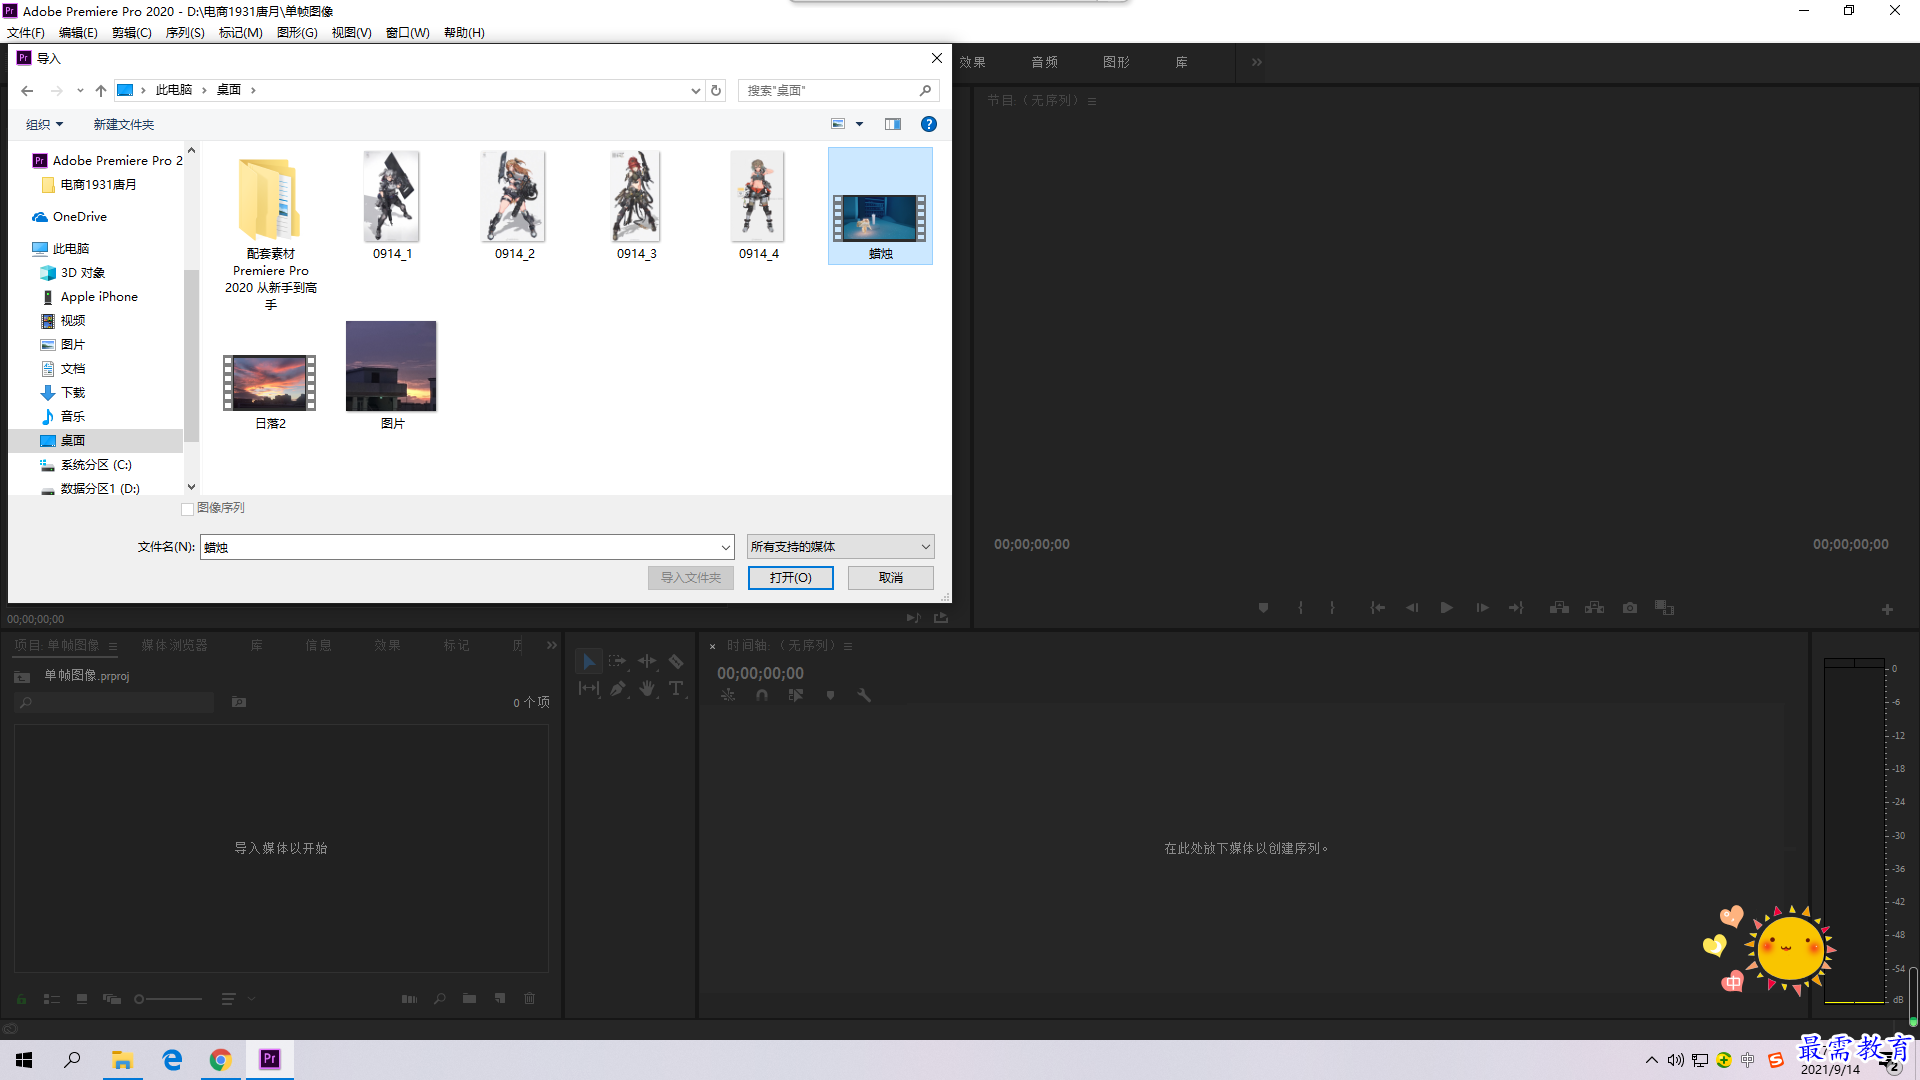
Task: Switch to the 音频 workspace tab
Action: click(1045, 62)
